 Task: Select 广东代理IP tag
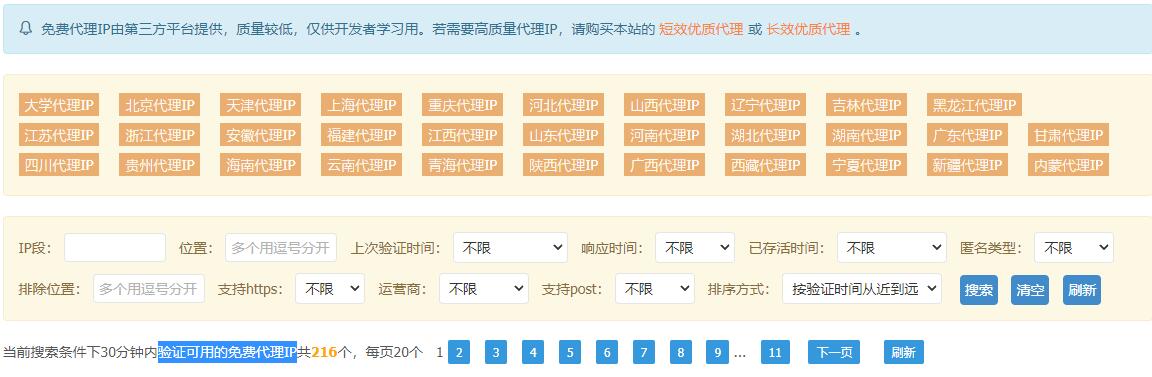[x=968, y=135]
